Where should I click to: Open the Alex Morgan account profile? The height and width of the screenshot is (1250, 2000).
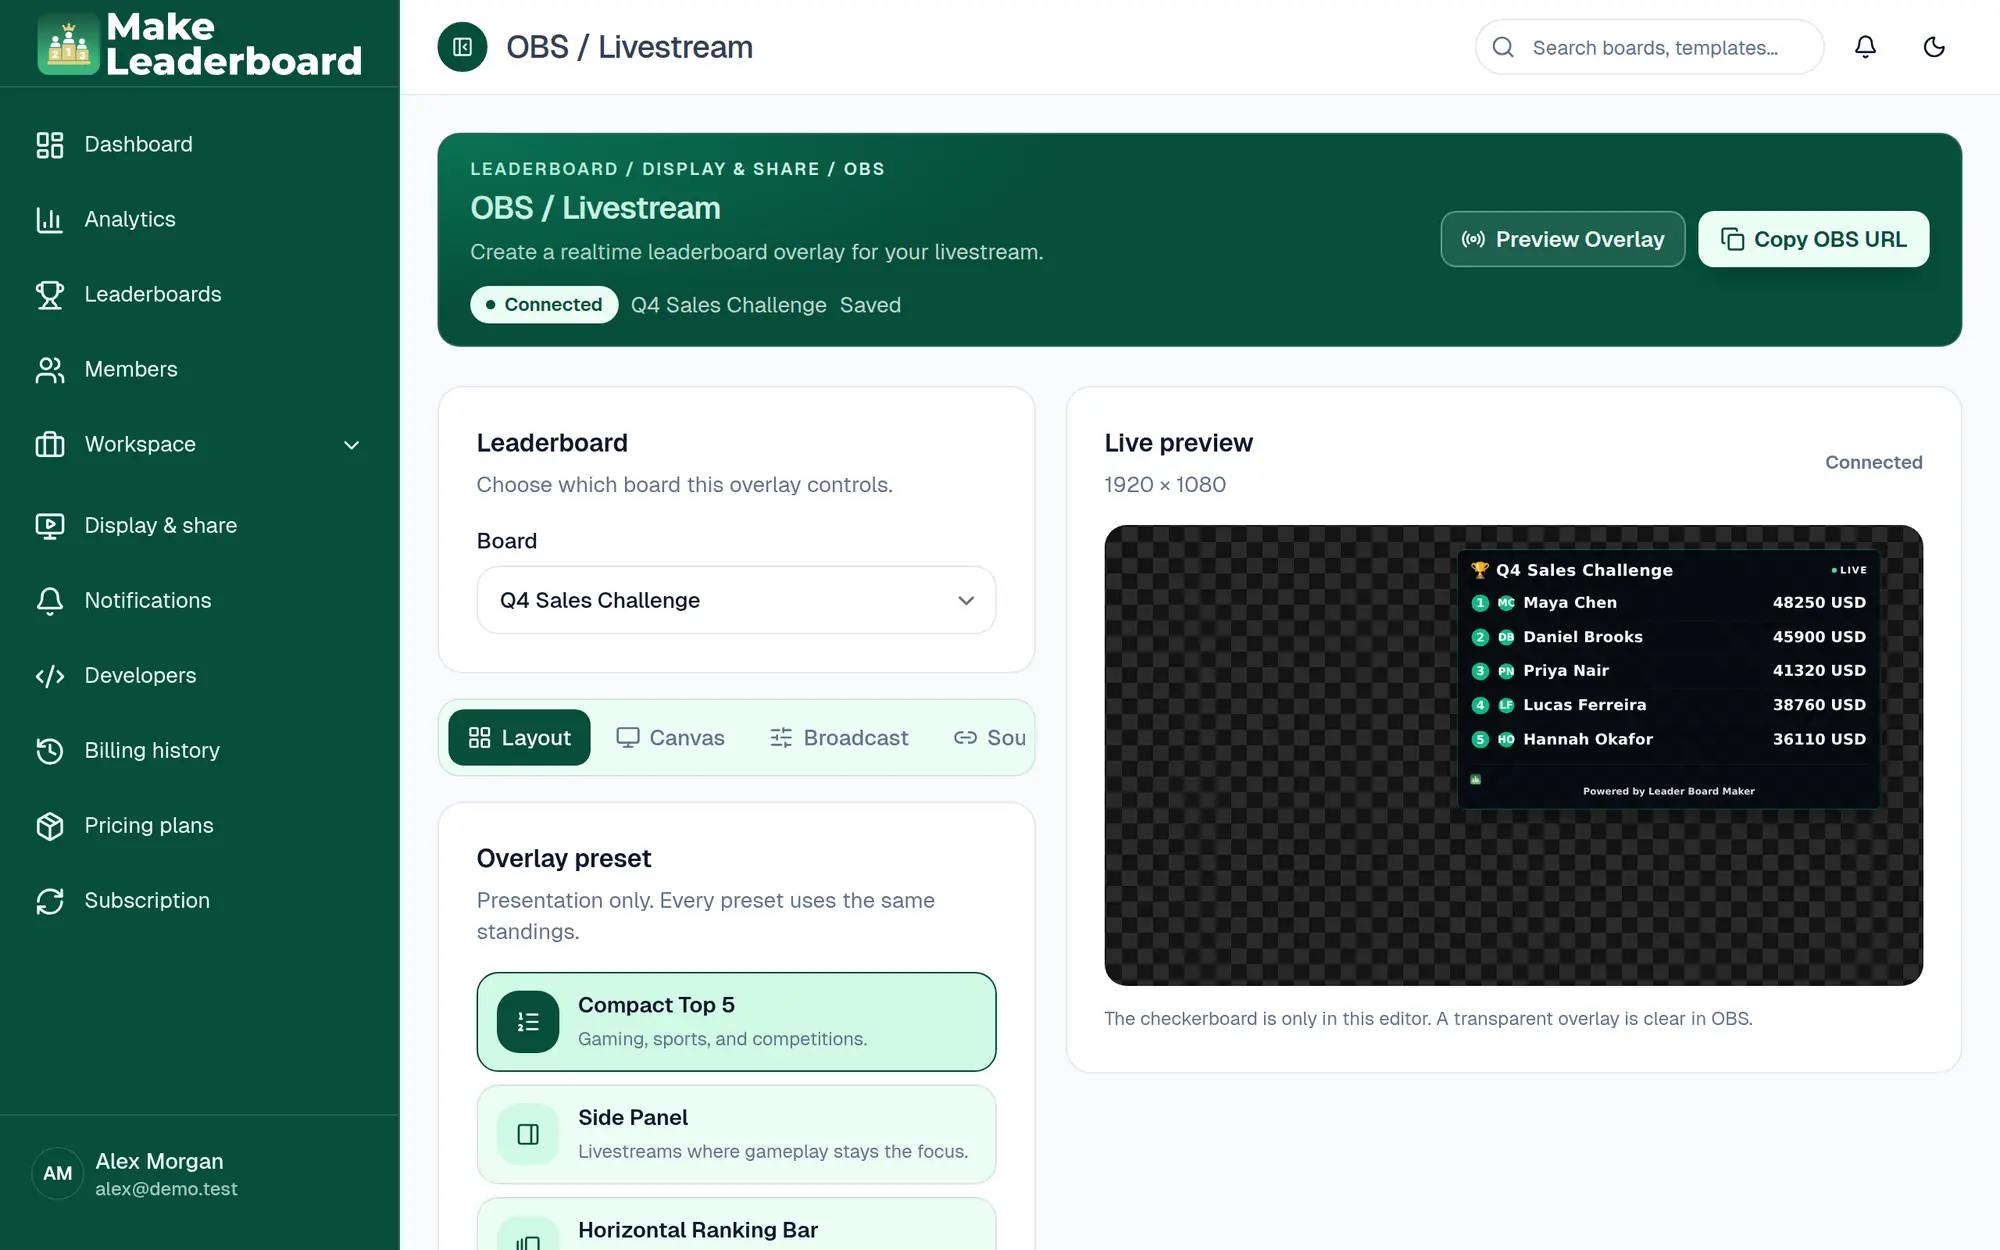[x=200, y=1174]
